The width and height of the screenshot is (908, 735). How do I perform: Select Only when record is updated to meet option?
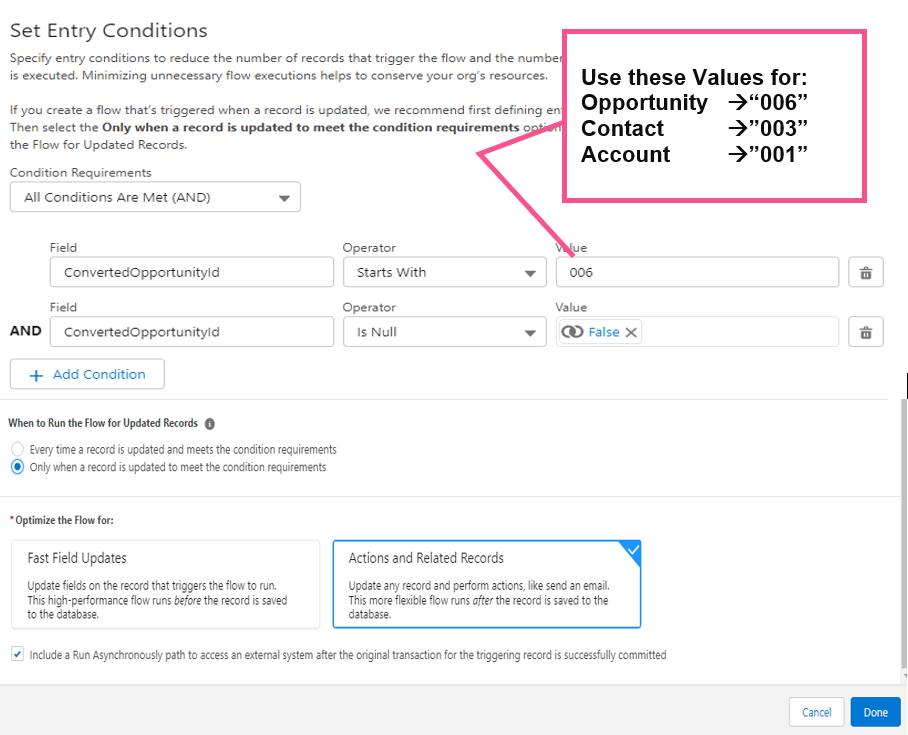pos(17,467)
